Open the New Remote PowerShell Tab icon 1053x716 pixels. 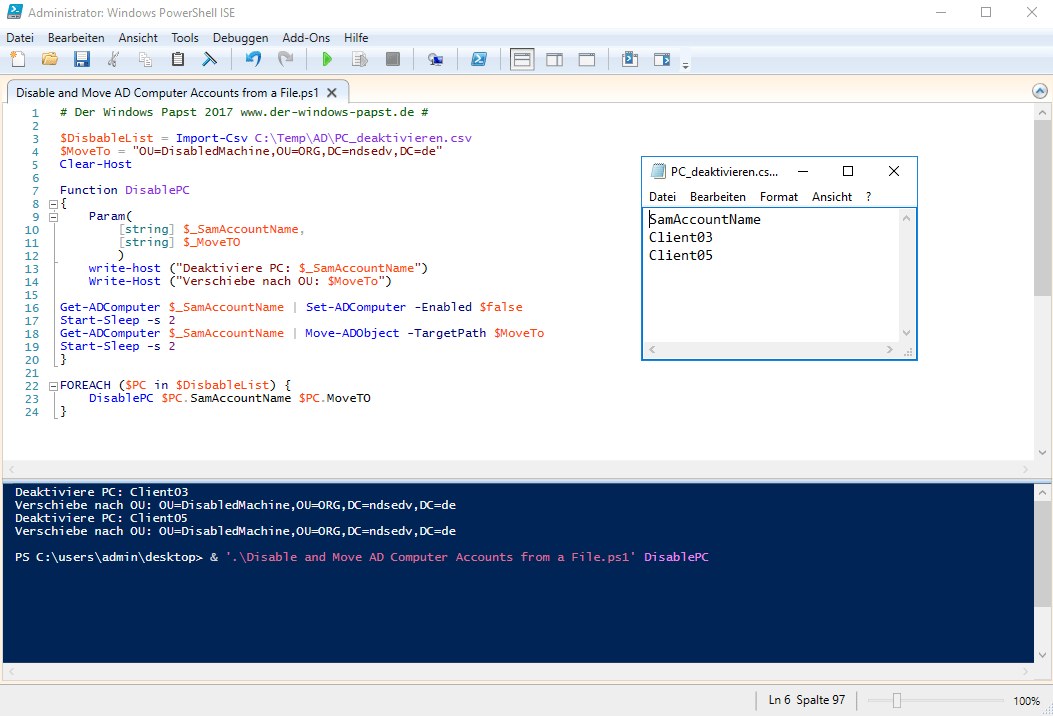[435, 60]
